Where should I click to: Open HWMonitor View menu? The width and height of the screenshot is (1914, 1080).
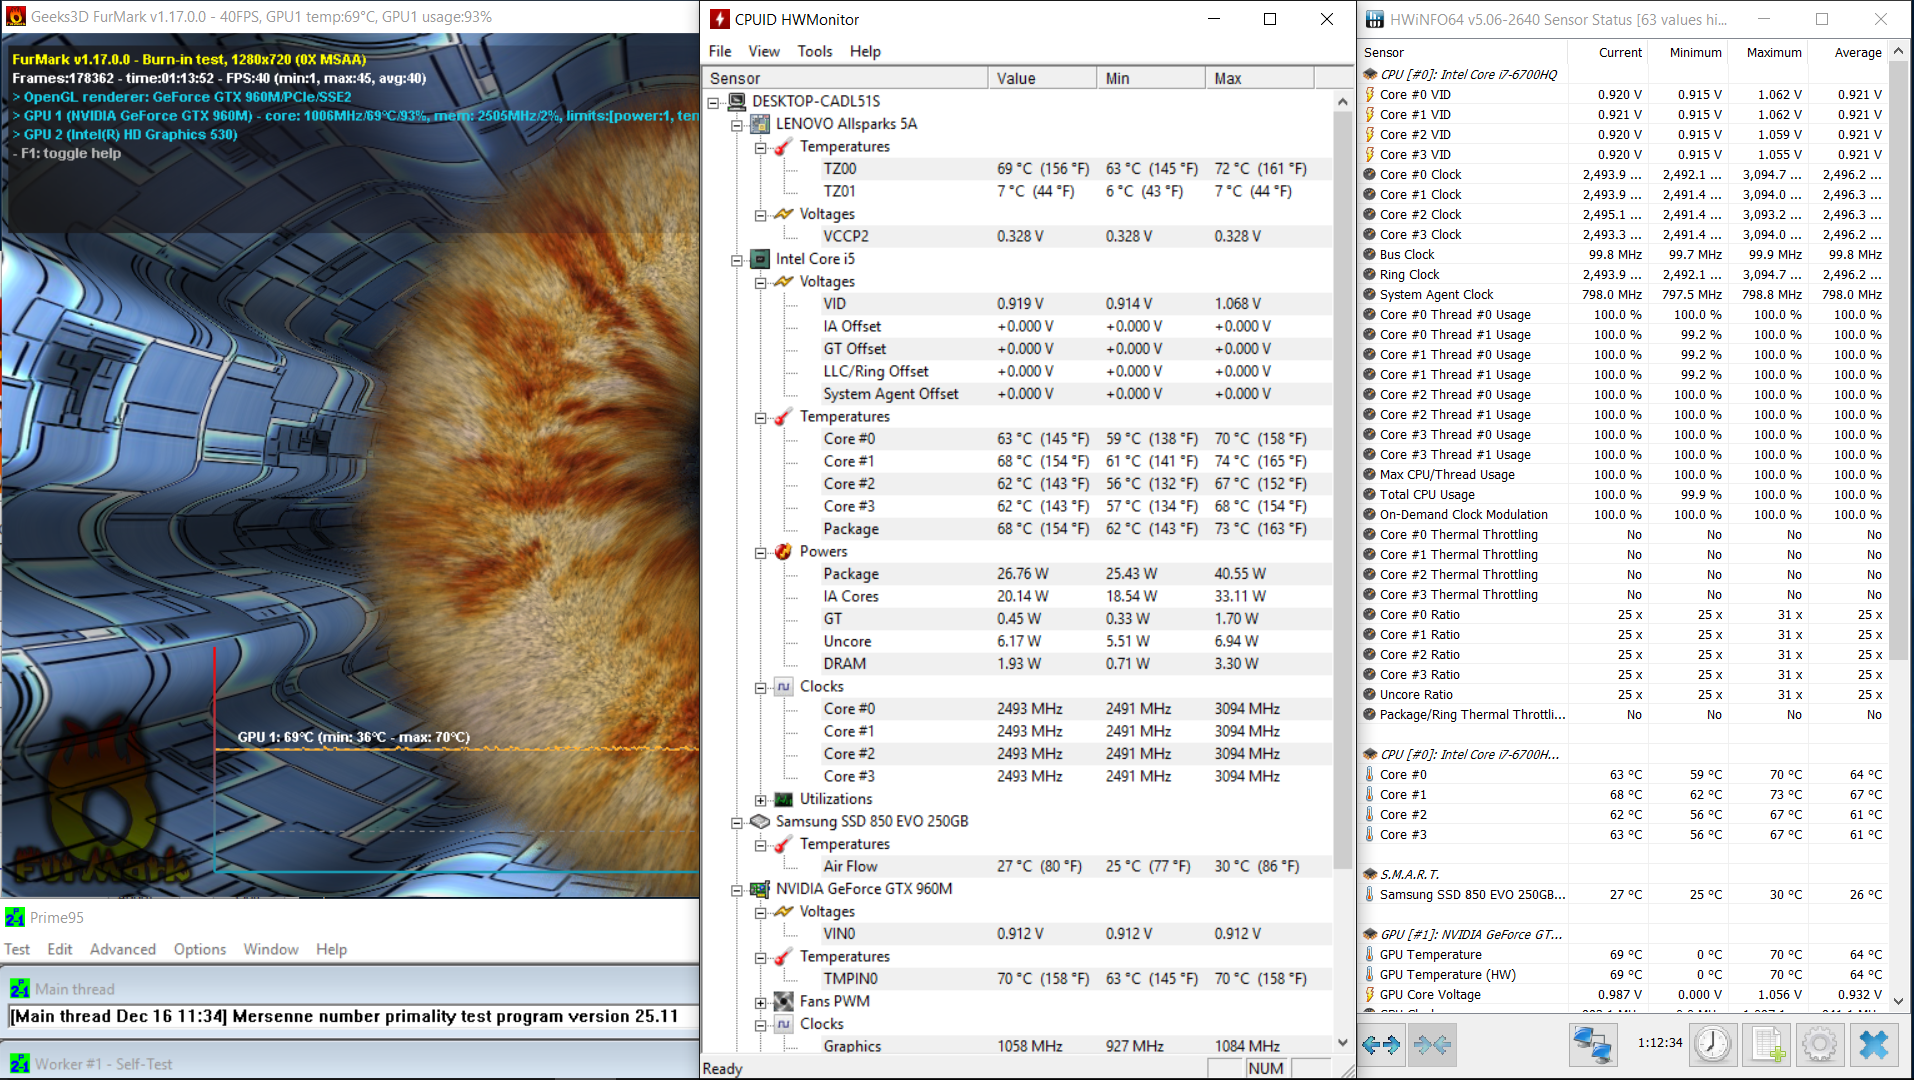pyautogui.click(x=764, y=51)
